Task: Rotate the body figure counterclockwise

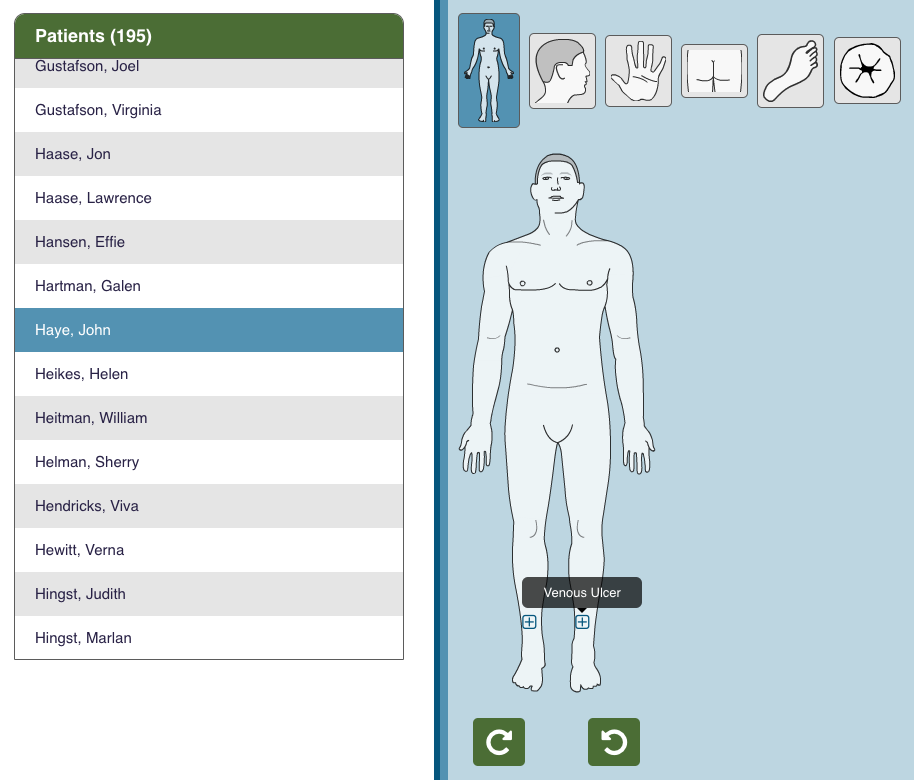Action: click(613, 742)
